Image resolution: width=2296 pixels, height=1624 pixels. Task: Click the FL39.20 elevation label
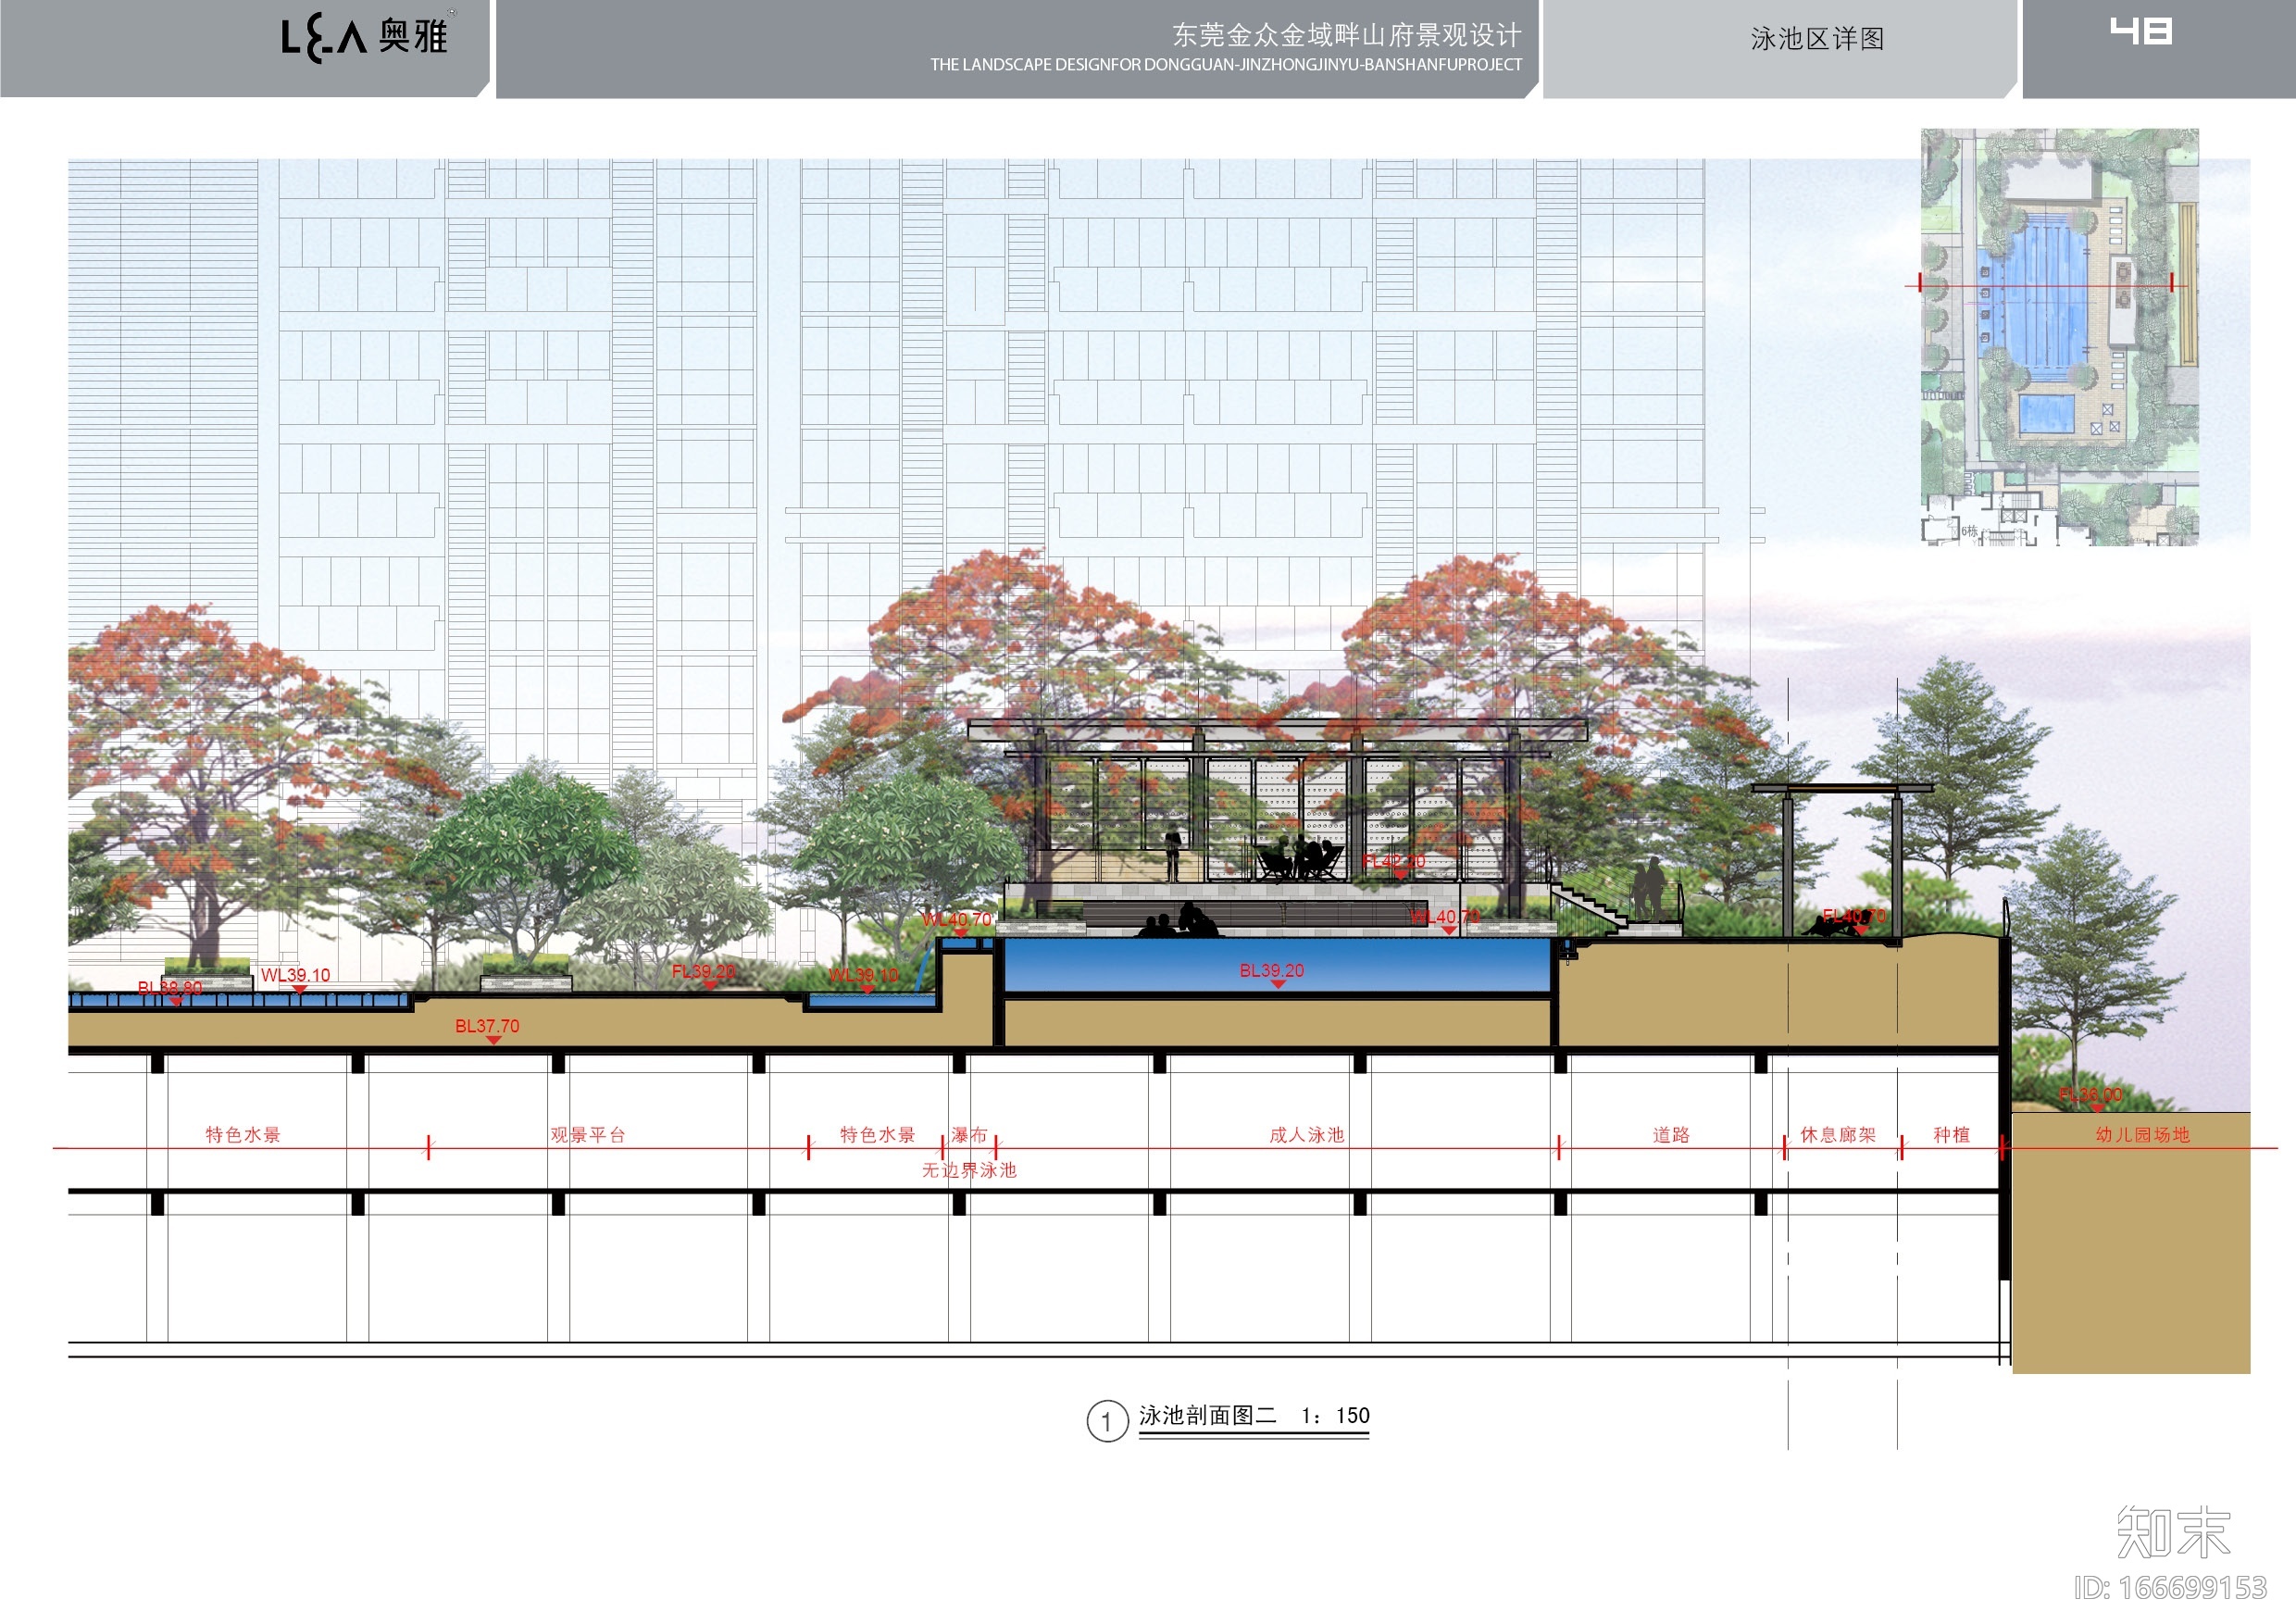click(704, 972)
